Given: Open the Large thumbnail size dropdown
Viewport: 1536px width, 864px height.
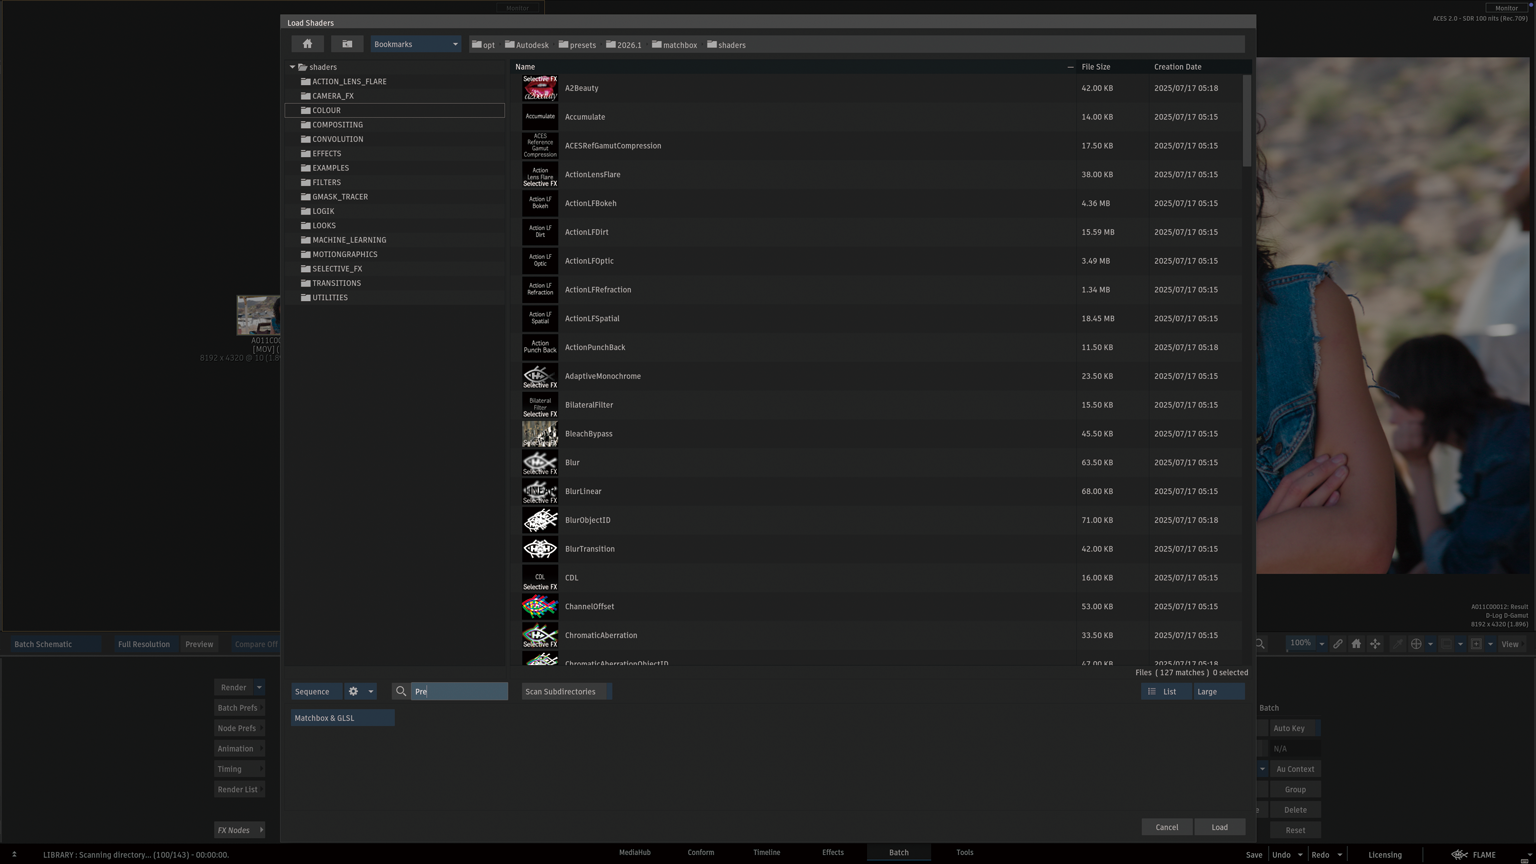Looking at the screenshot, I should coord(1219,691).
